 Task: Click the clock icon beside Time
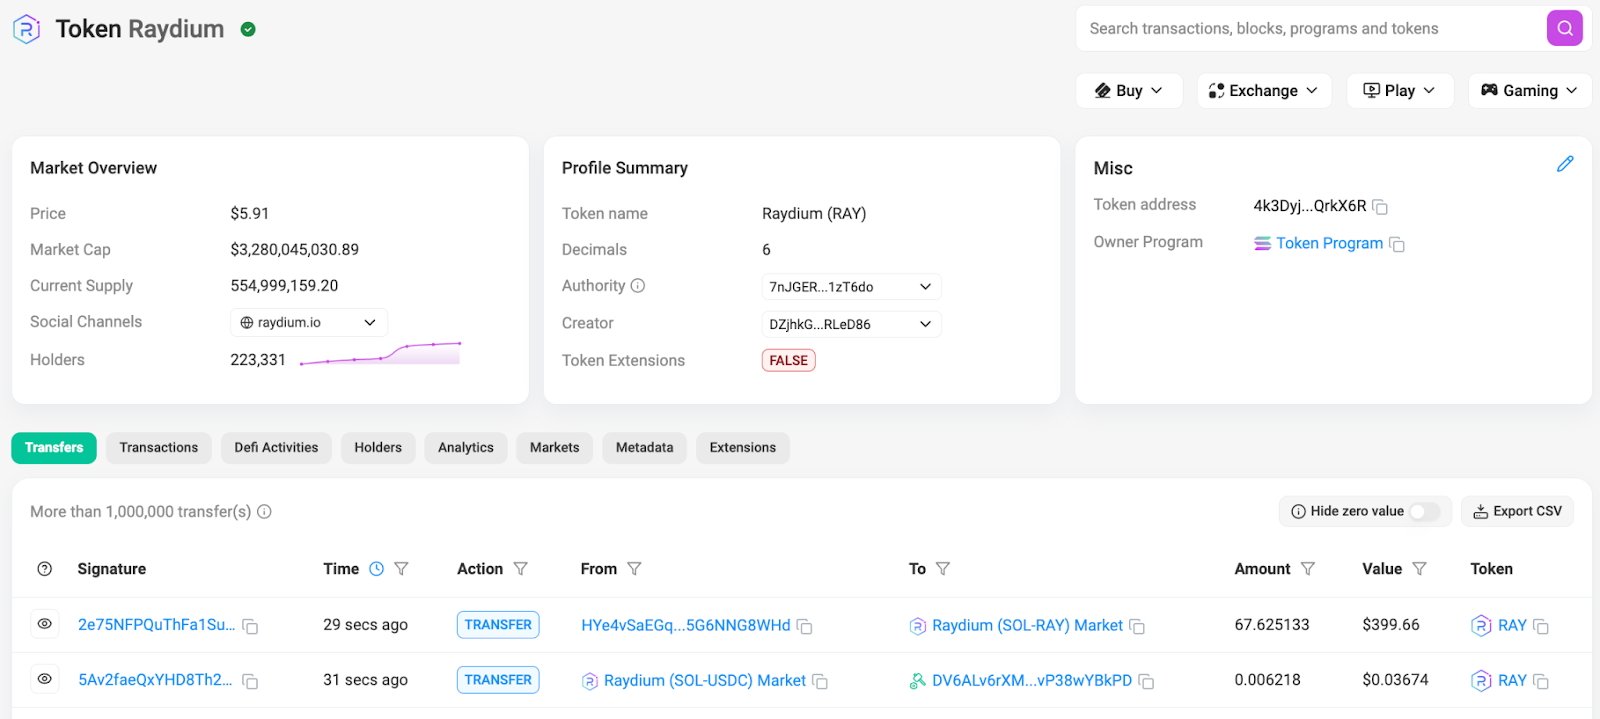pyautogui.click(x=376, y=569)
